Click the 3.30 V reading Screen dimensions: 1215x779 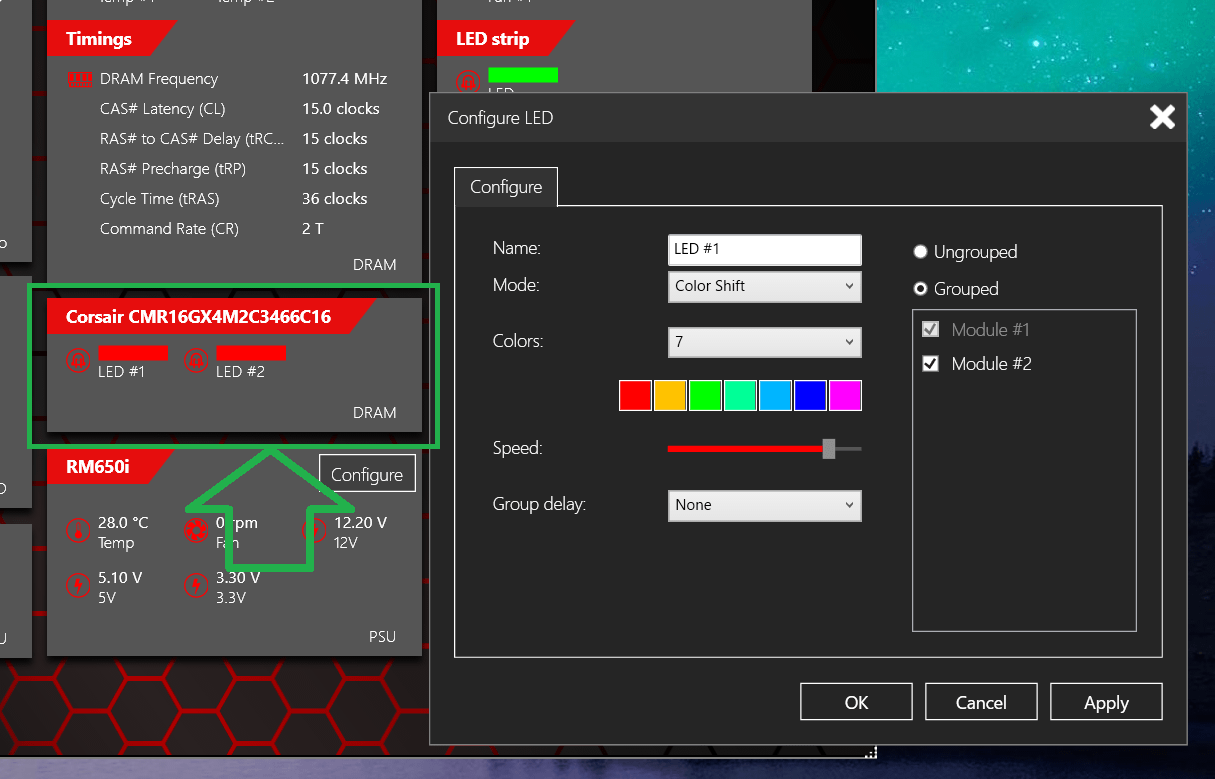point(238,578)
